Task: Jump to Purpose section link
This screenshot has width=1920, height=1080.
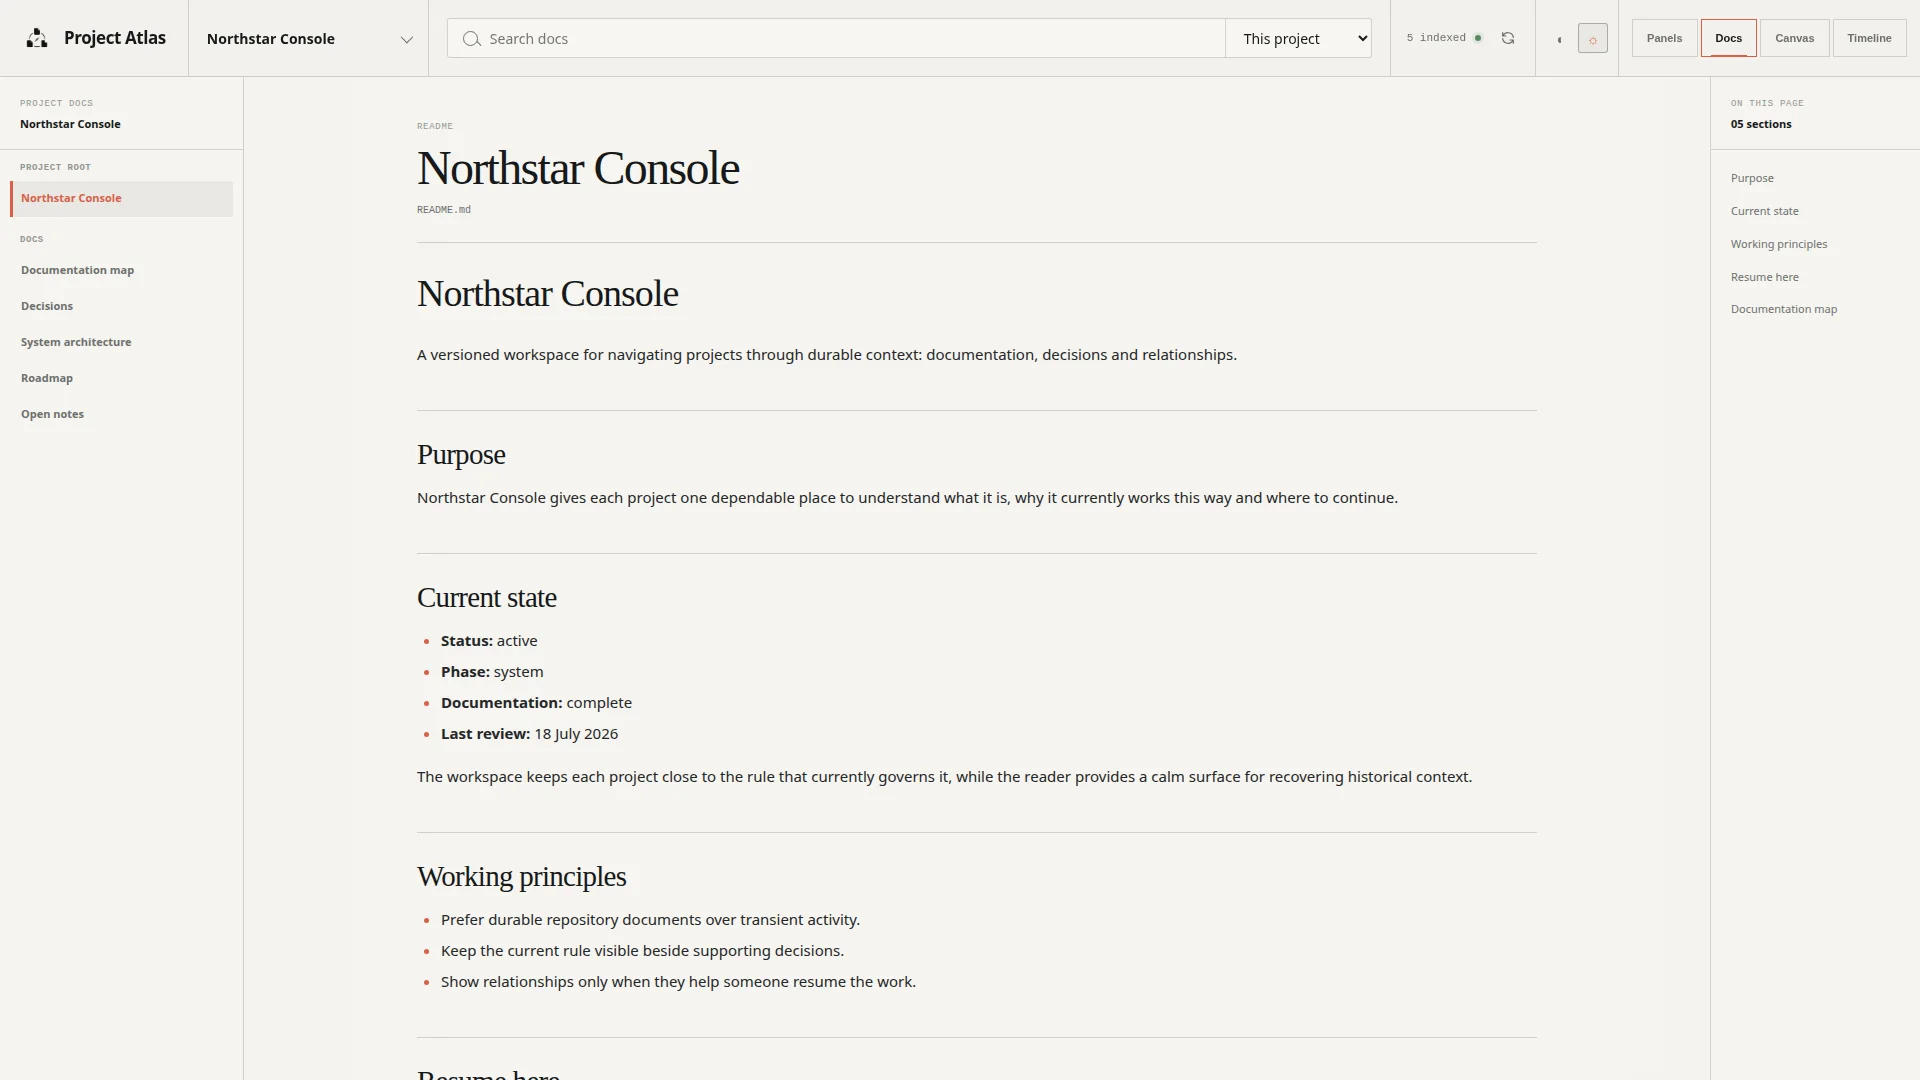Action: point(1752,178)
